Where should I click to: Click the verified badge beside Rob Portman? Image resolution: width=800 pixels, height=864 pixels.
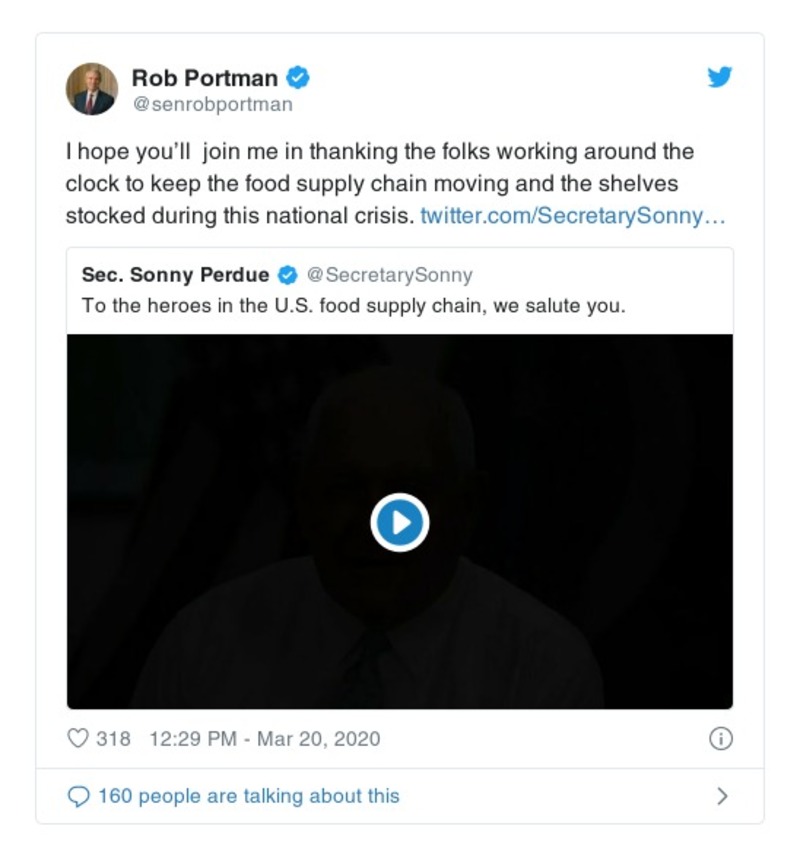coord(298,76)
